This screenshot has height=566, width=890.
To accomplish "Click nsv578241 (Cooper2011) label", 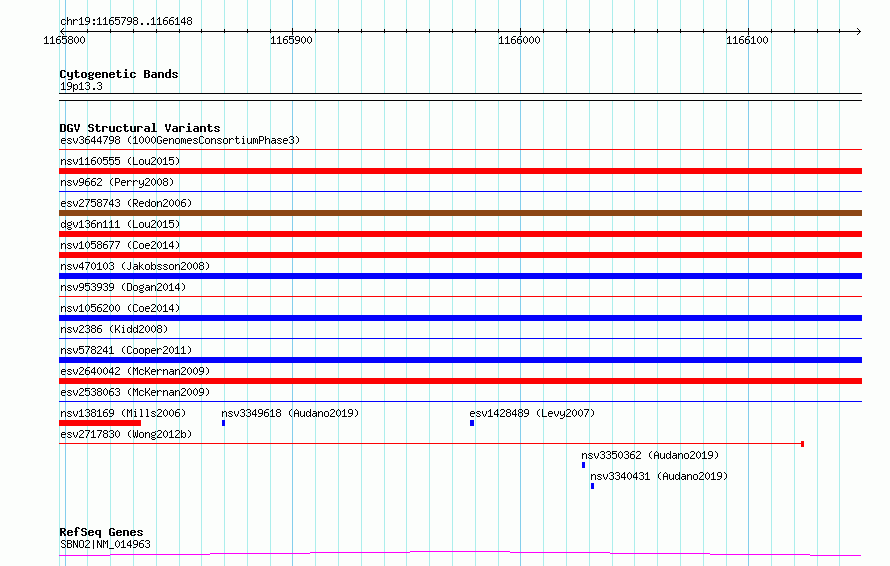I will 126,350.
